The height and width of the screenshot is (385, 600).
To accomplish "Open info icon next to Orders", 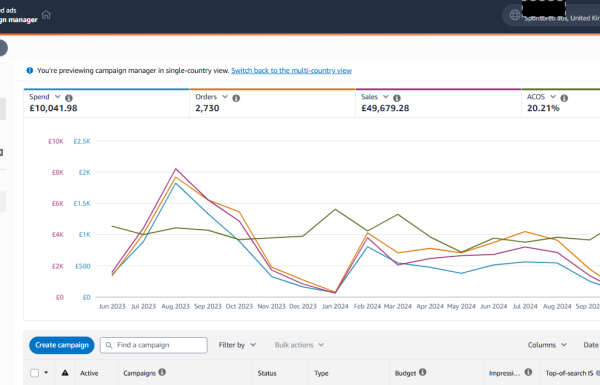I will click(236, 98).
